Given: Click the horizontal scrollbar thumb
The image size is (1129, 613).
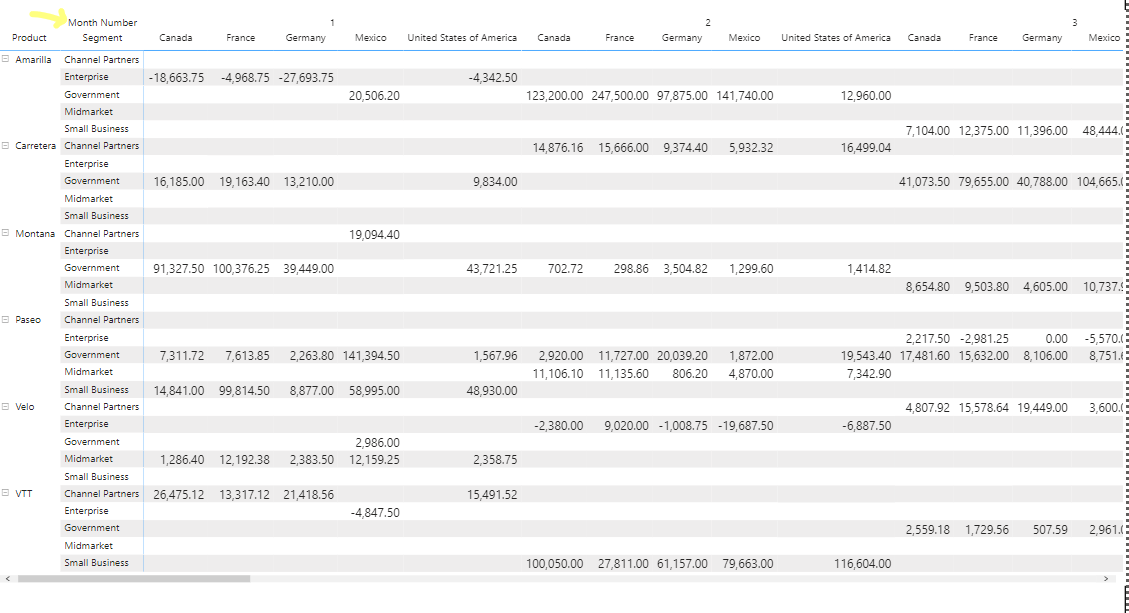Looking at the screenshot, I should coord(134,578).
